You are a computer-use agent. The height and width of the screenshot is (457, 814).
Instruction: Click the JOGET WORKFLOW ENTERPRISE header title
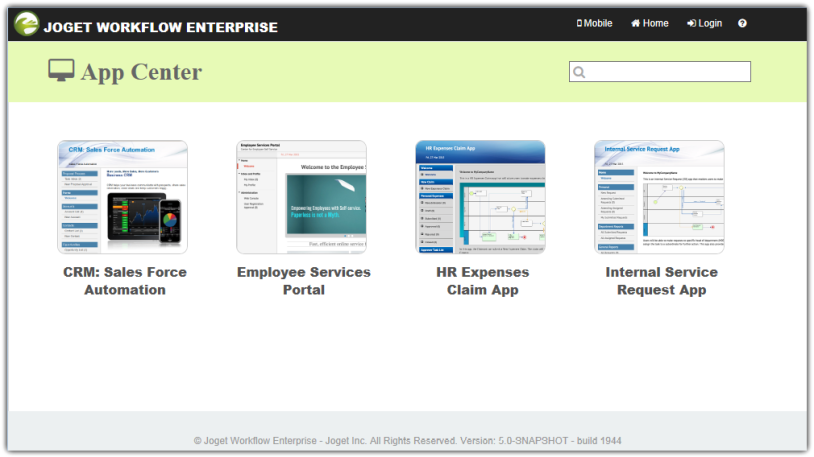(160, 27)
